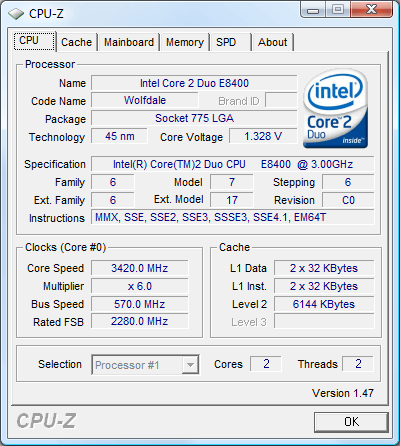Open the SPD tab
The height and width of the screenshot is (446, 400).
230,42
